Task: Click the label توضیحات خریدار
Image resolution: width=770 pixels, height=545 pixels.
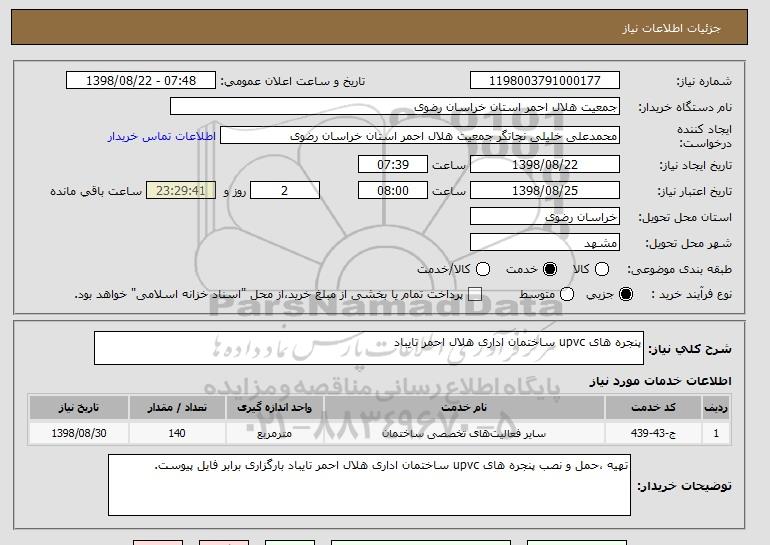Action: click(685, 486)
